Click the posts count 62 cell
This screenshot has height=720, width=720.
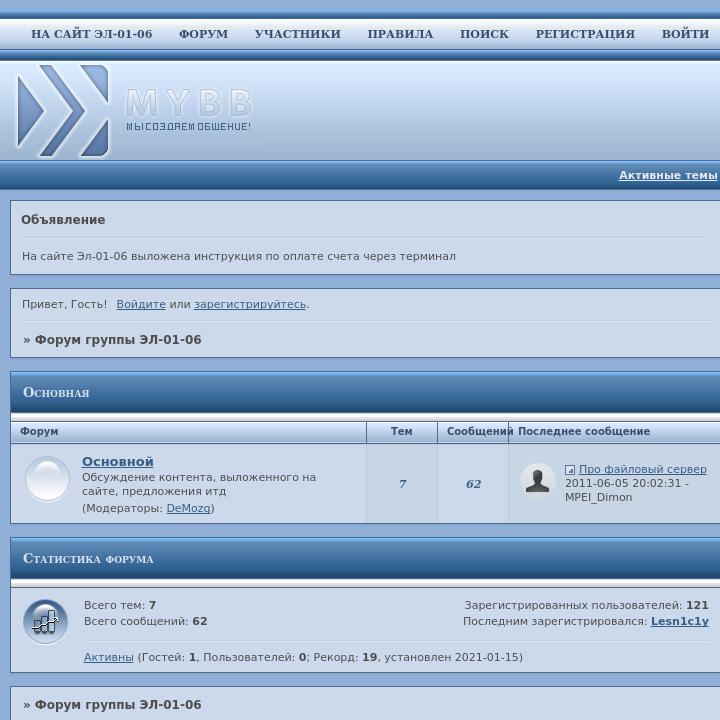tap(473, 484)
